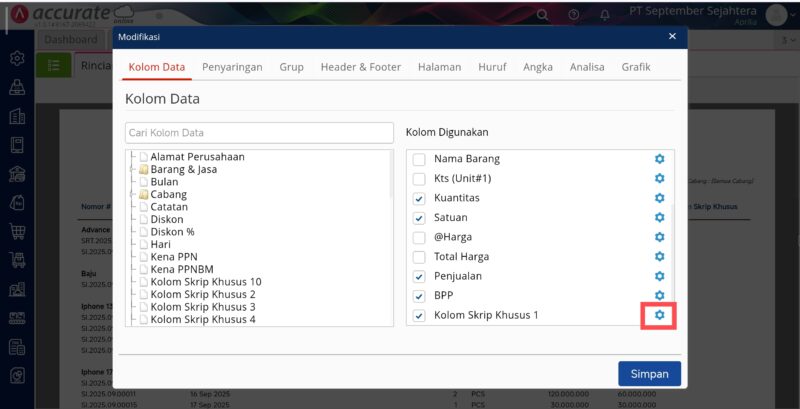
Task: Open the notifications bell icon
Action: click(x=603, y=15)
